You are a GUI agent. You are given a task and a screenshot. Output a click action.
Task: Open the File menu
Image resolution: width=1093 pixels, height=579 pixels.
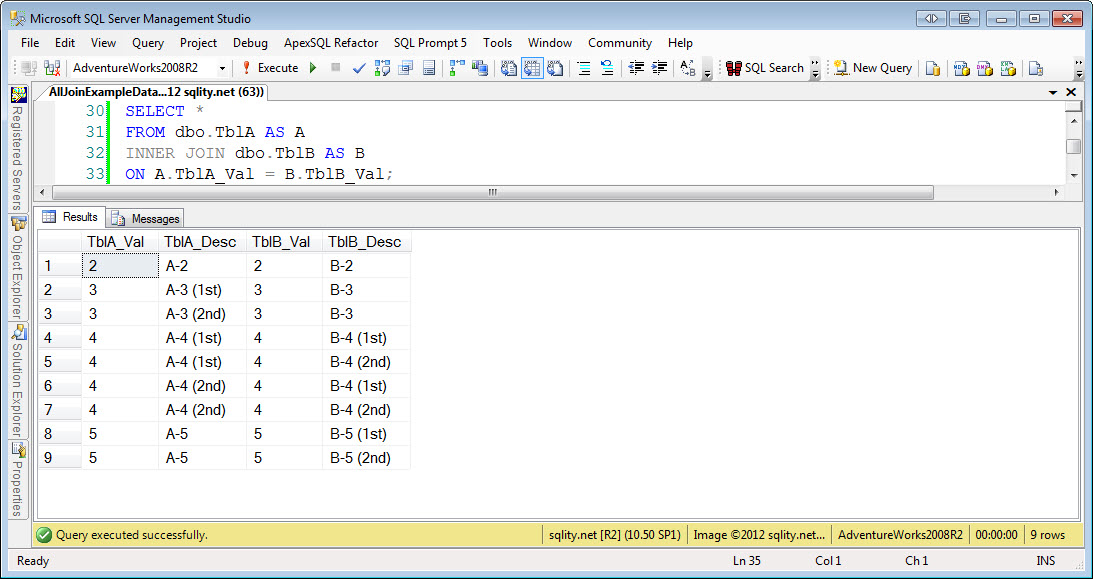(x=30, y=43)
